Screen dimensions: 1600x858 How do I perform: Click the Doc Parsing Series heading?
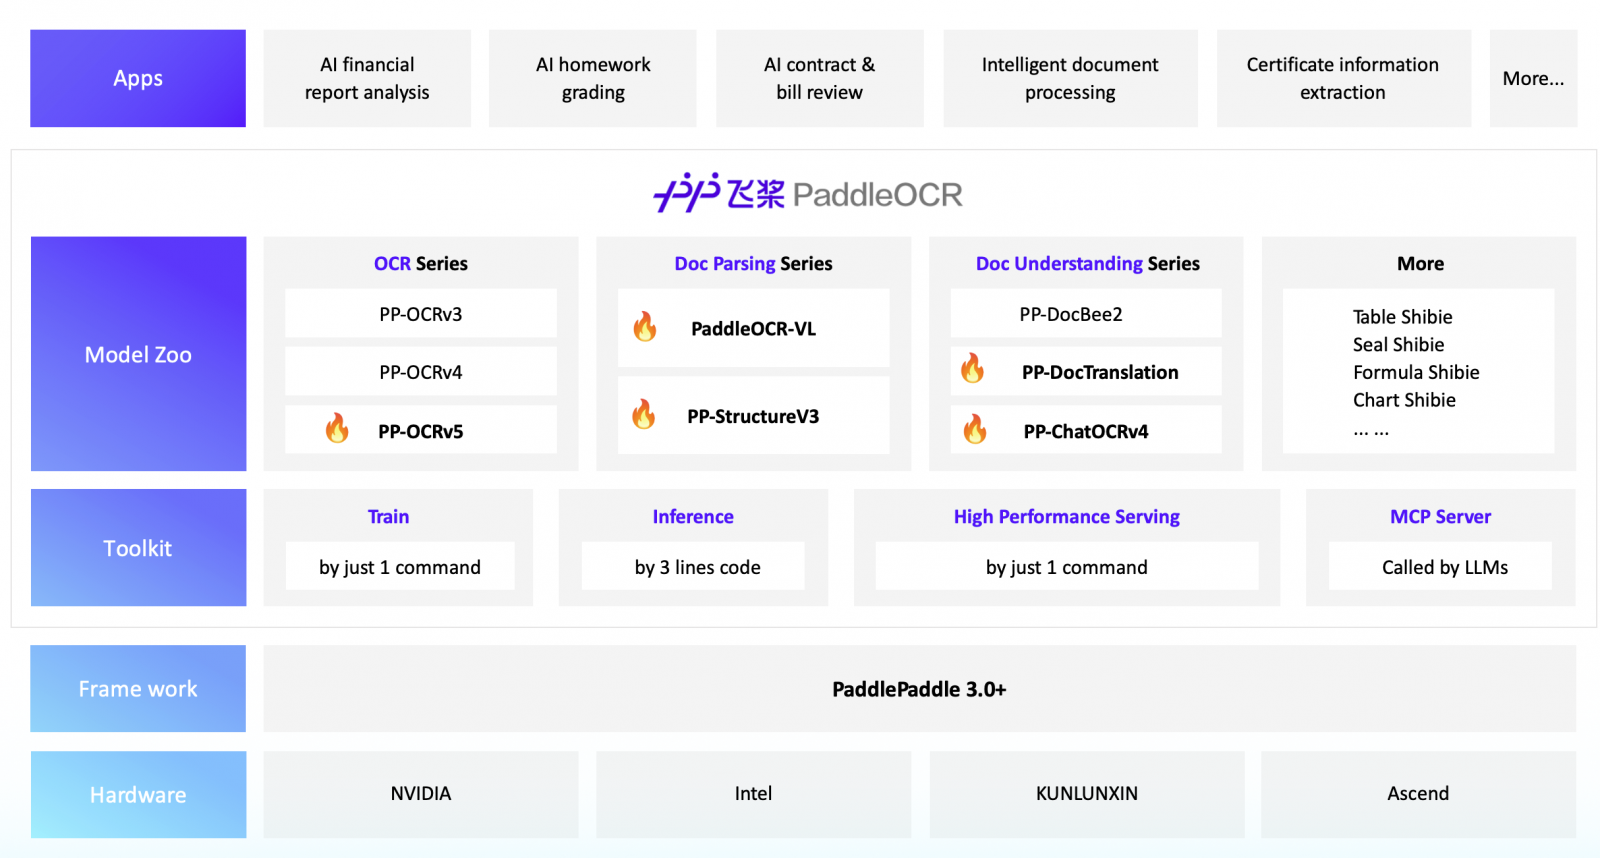[753, 264]
